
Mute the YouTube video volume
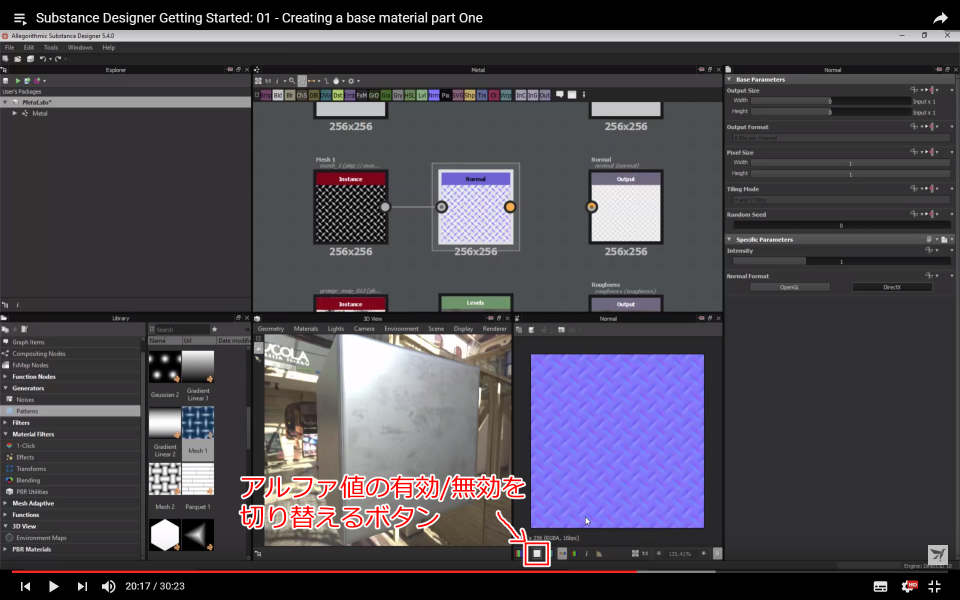(x=108, y=587)
